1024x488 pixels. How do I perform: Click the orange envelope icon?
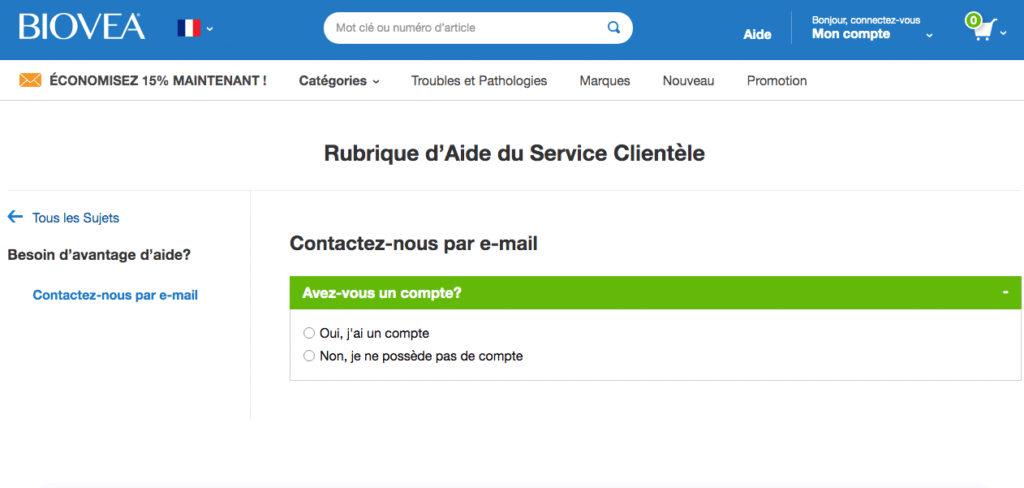(30, 81)
